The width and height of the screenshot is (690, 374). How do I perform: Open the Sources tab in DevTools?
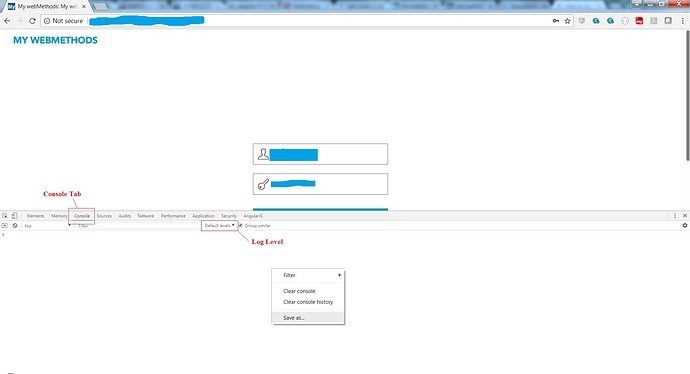click(104, 216)
